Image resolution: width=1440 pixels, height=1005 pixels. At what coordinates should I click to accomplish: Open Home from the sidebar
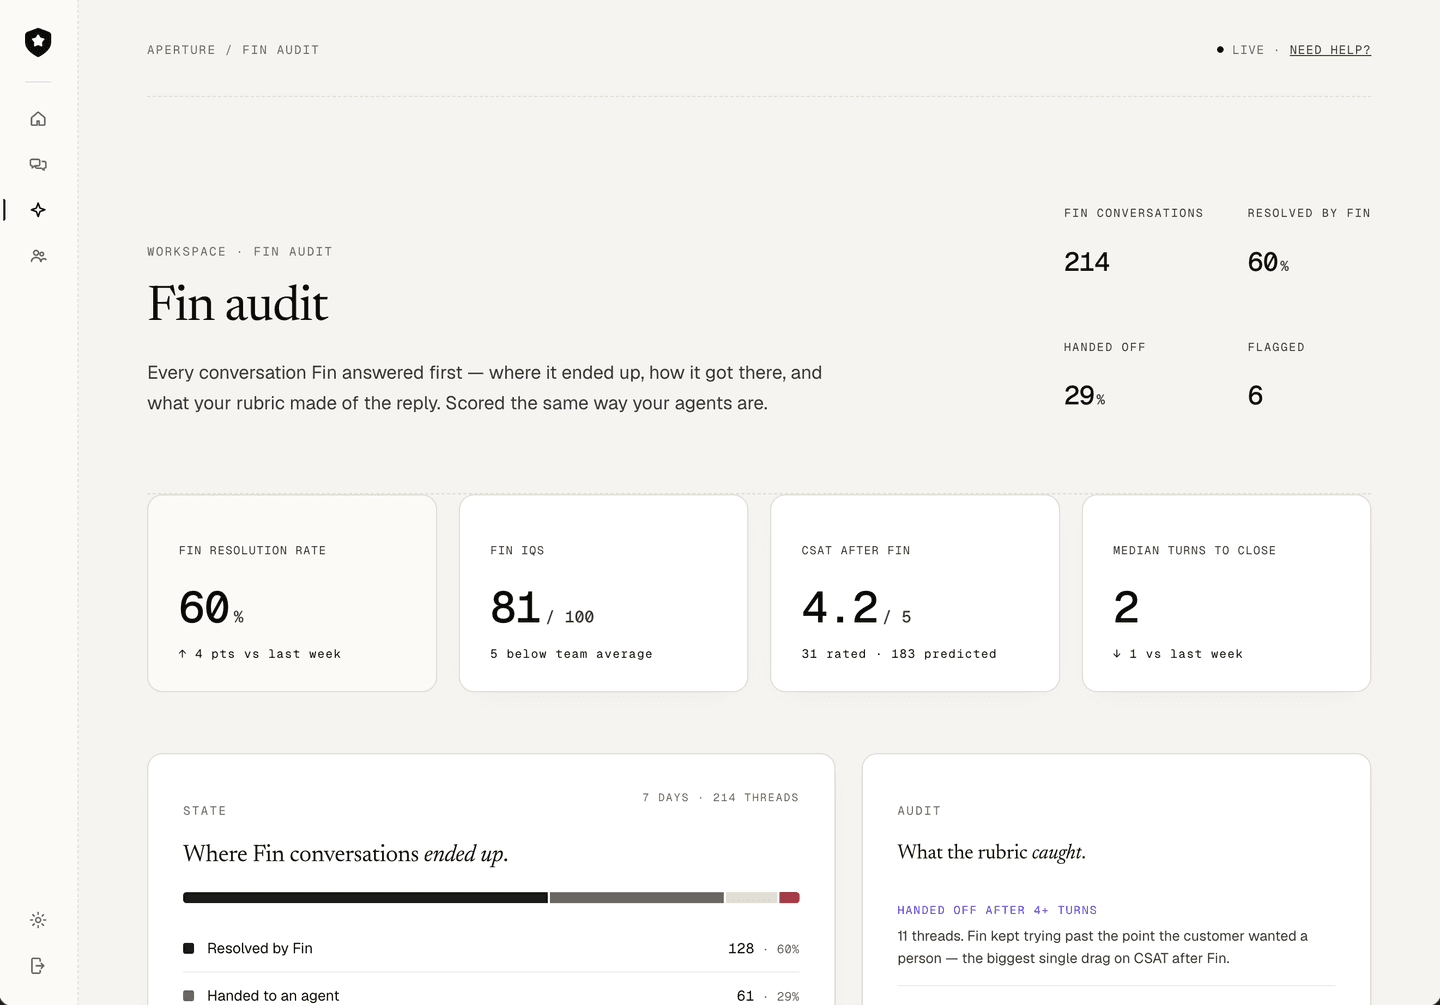pyautogui.click(x=38, y=119)
